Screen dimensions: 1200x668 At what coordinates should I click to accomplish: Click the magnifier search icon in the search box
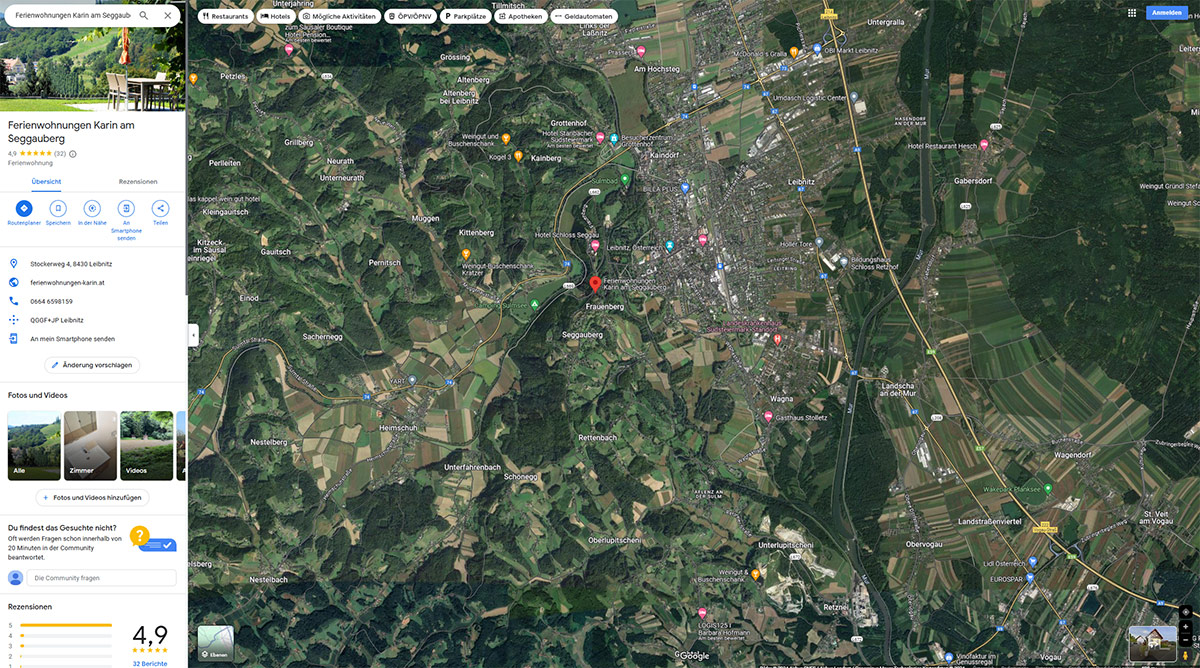coord(144,16)
